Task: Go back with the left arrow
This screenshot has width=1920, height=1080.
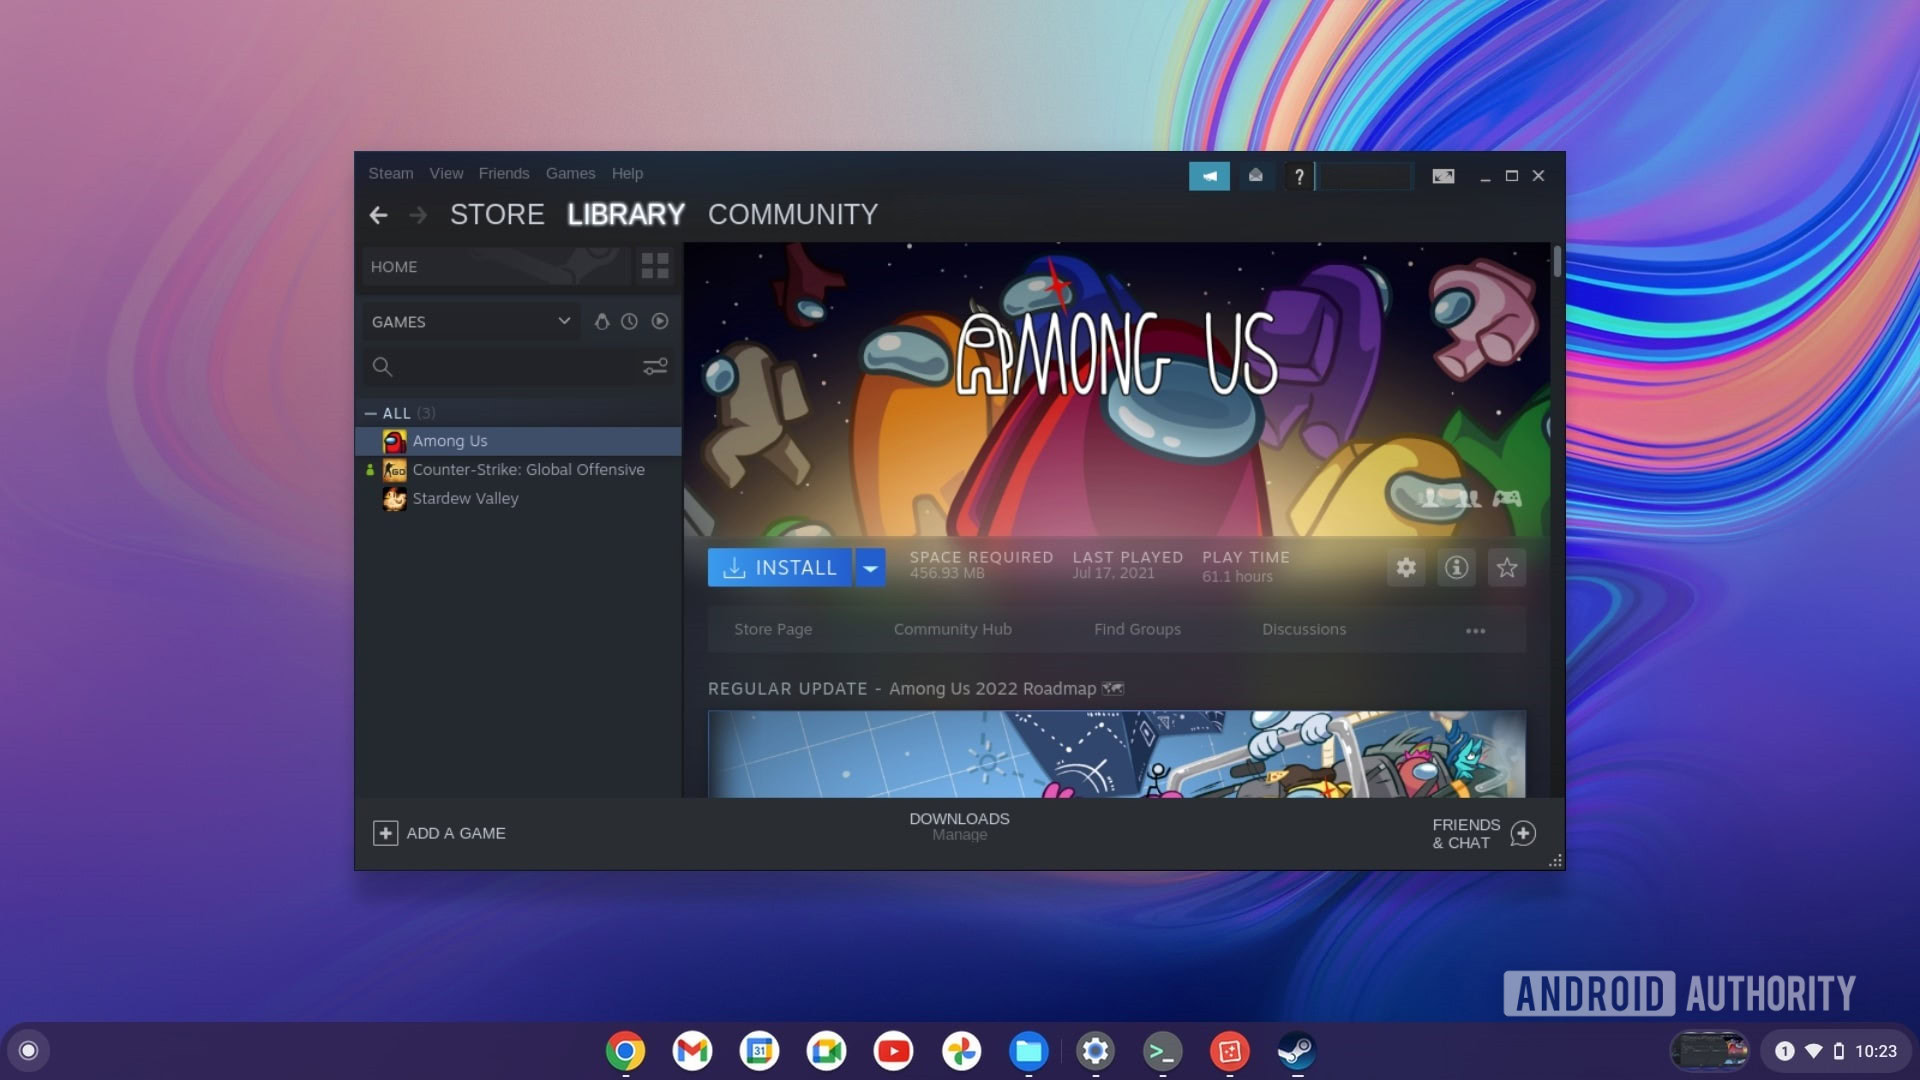Action: tap(378, 215)
